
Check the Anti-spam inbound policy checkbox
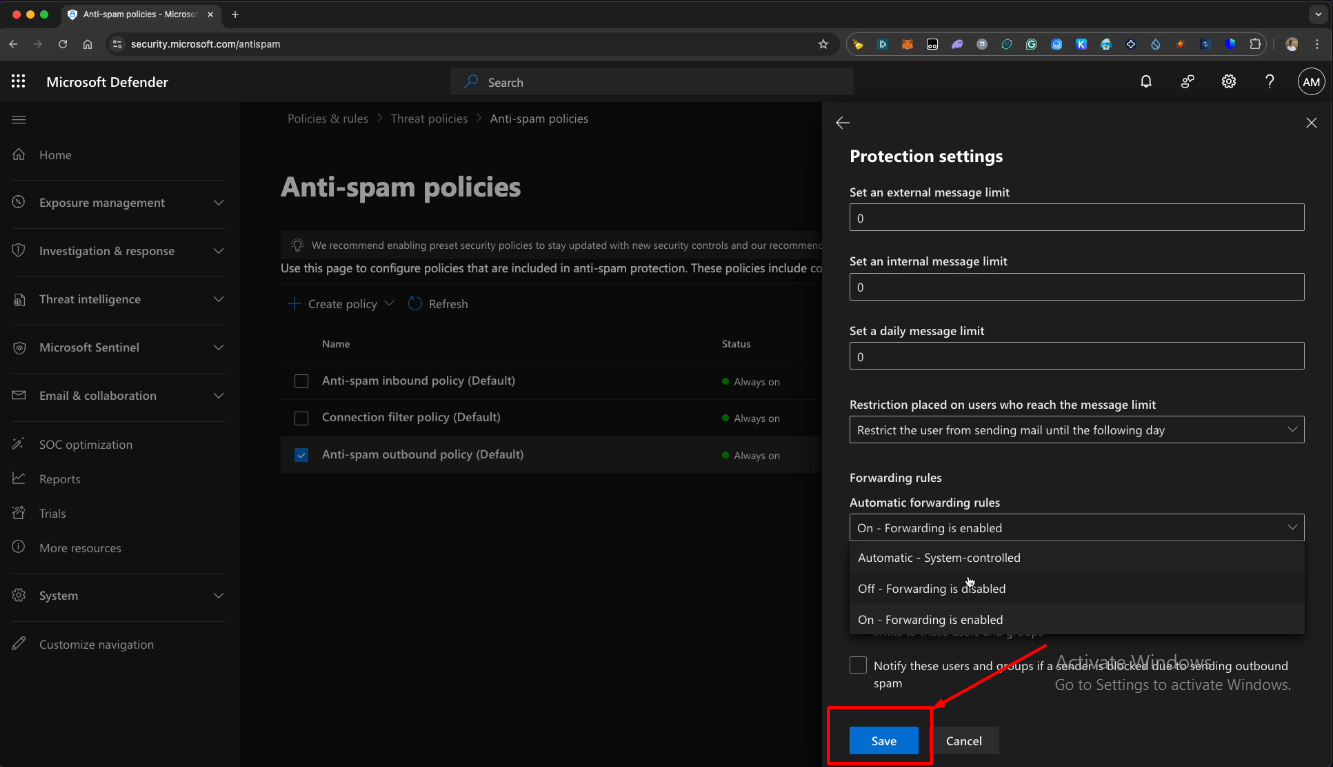pyautogui.click(x=301, y=381)
